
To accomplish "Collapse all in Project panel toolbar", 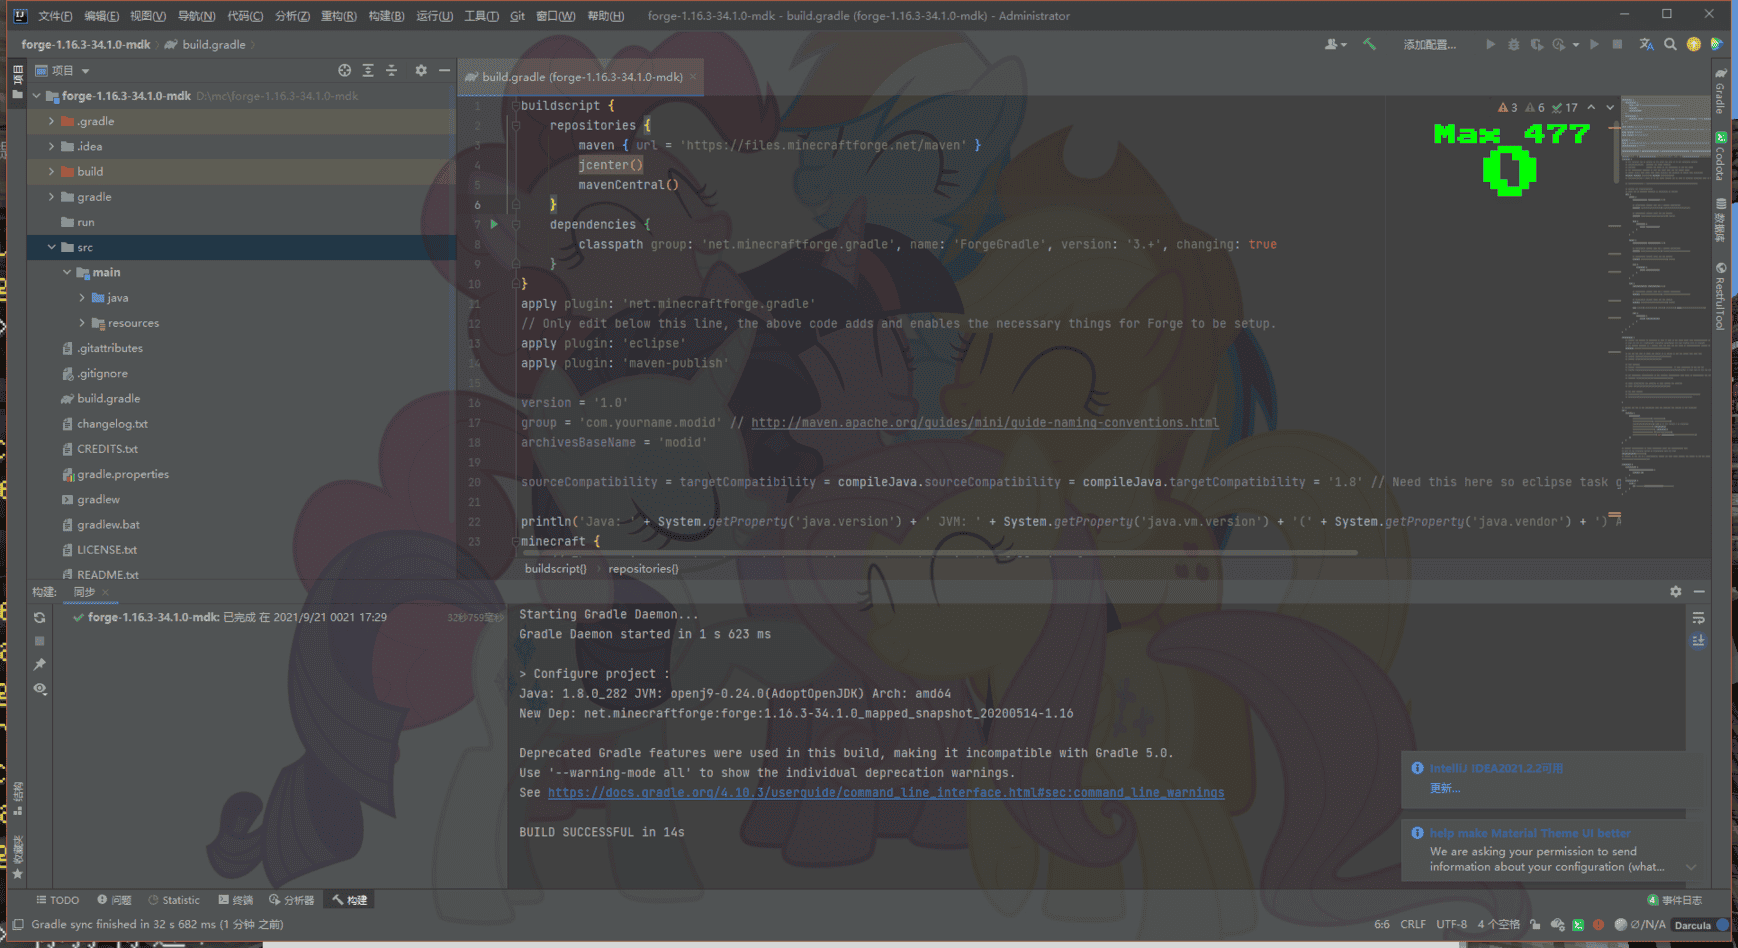I will click(392, 70).
